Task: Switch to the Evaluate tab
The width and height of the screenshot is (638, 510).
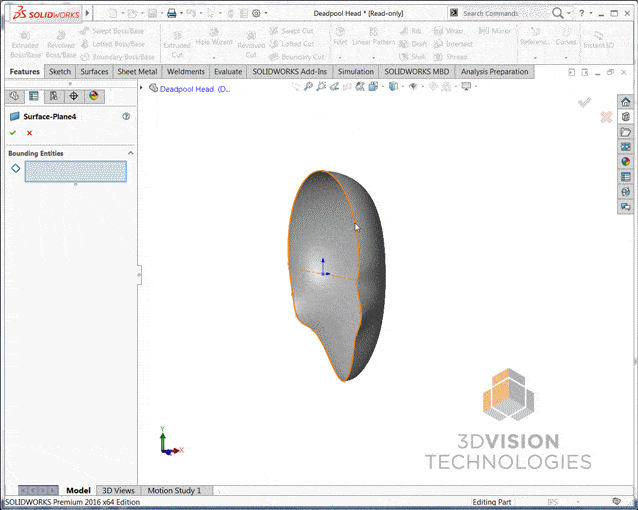Action: pyautogui.click(x=228, y=72)
